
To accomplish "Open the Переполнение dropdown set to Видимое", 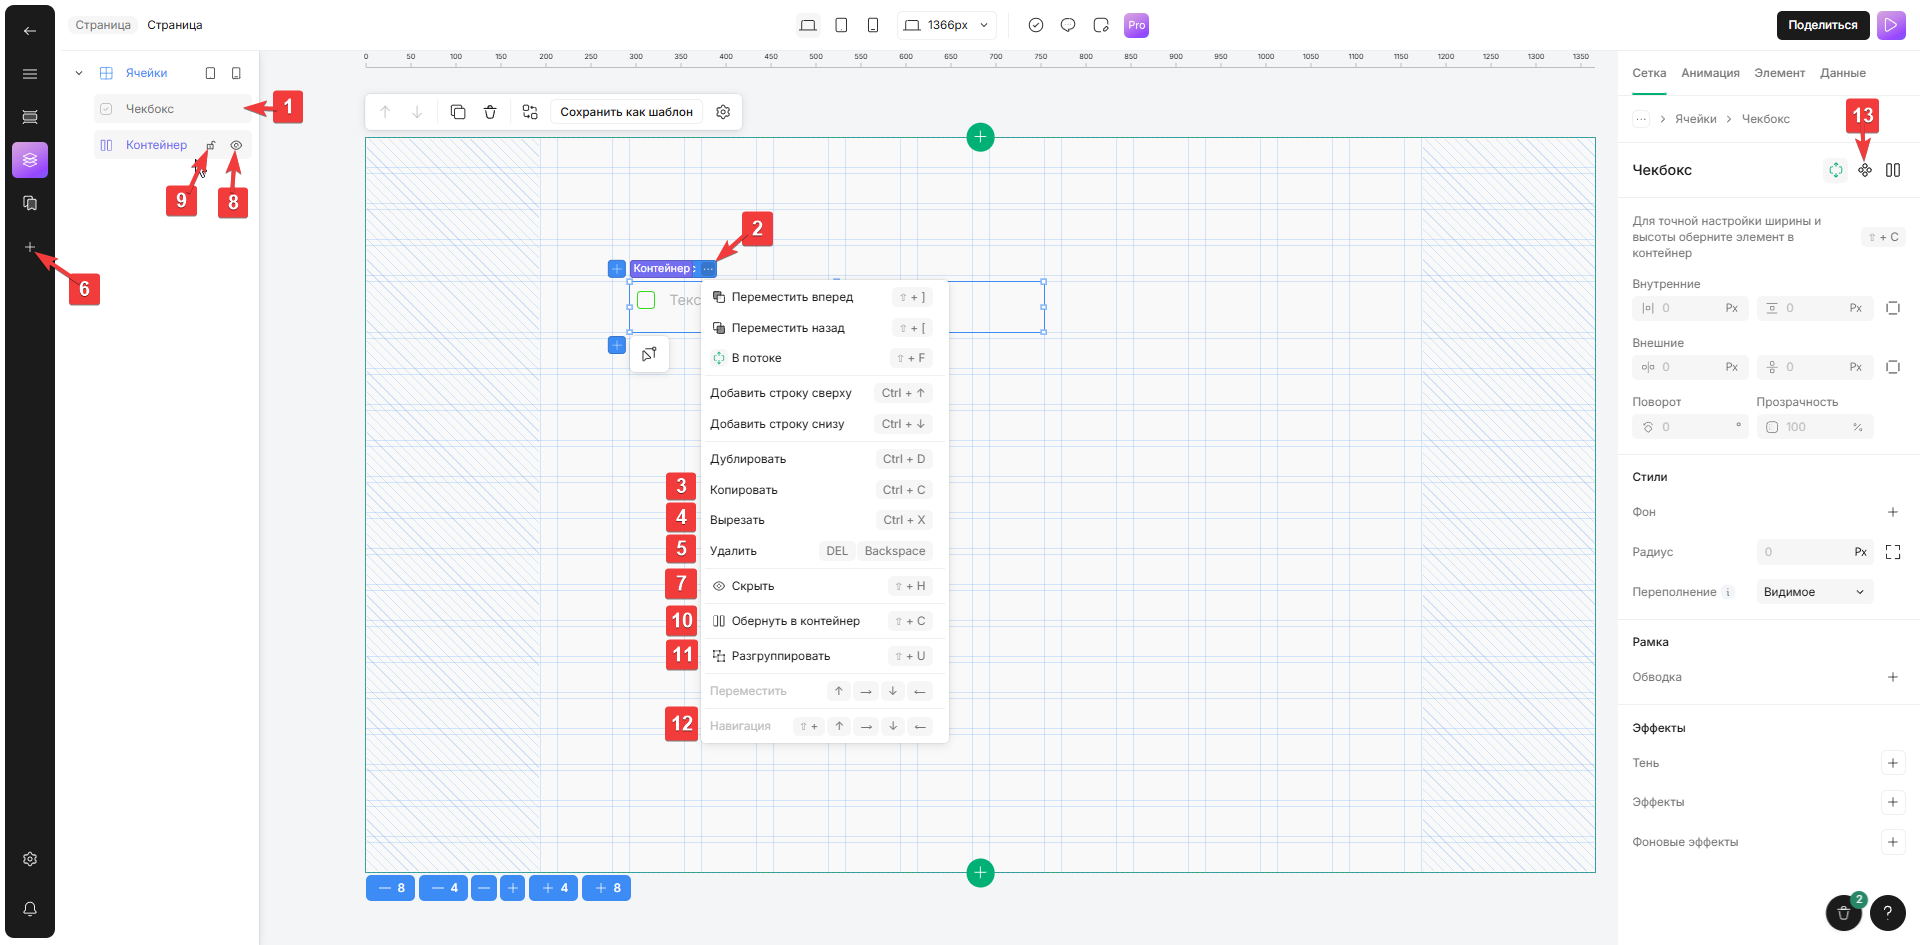I will 1814,592.
